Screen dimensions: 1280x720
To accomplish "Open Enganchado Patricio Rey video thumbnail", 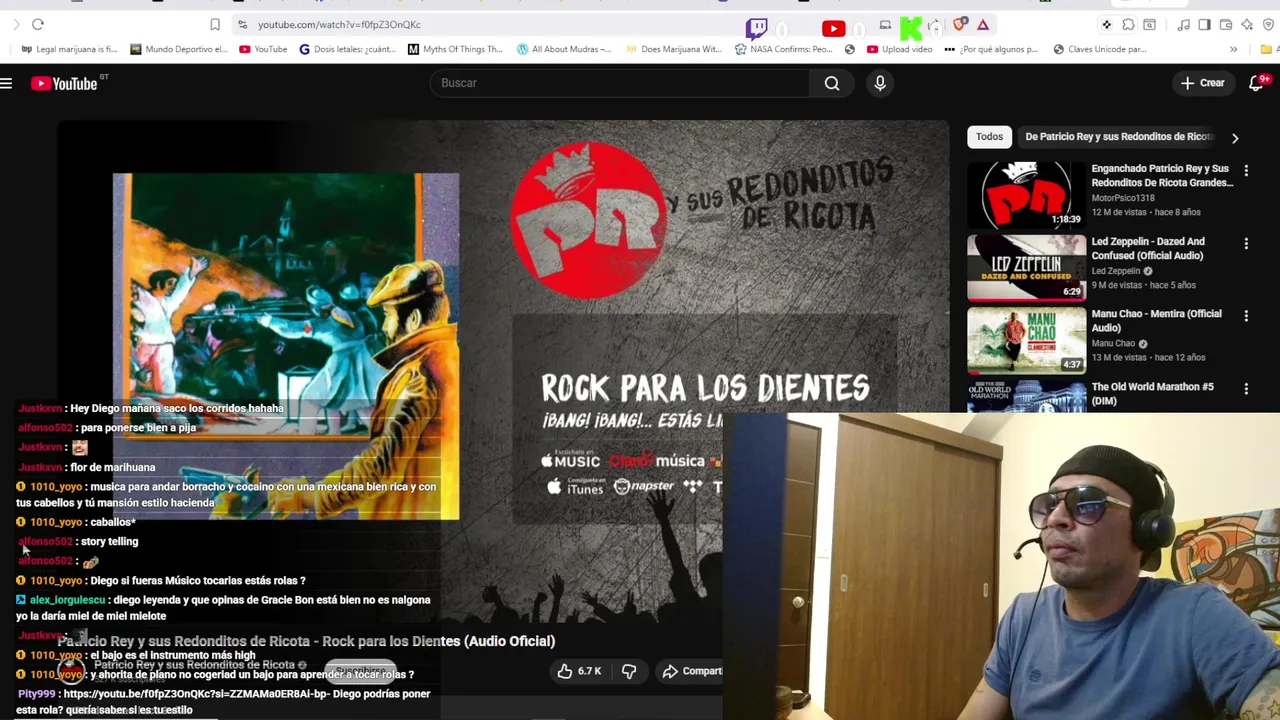I will [1026, 195].
